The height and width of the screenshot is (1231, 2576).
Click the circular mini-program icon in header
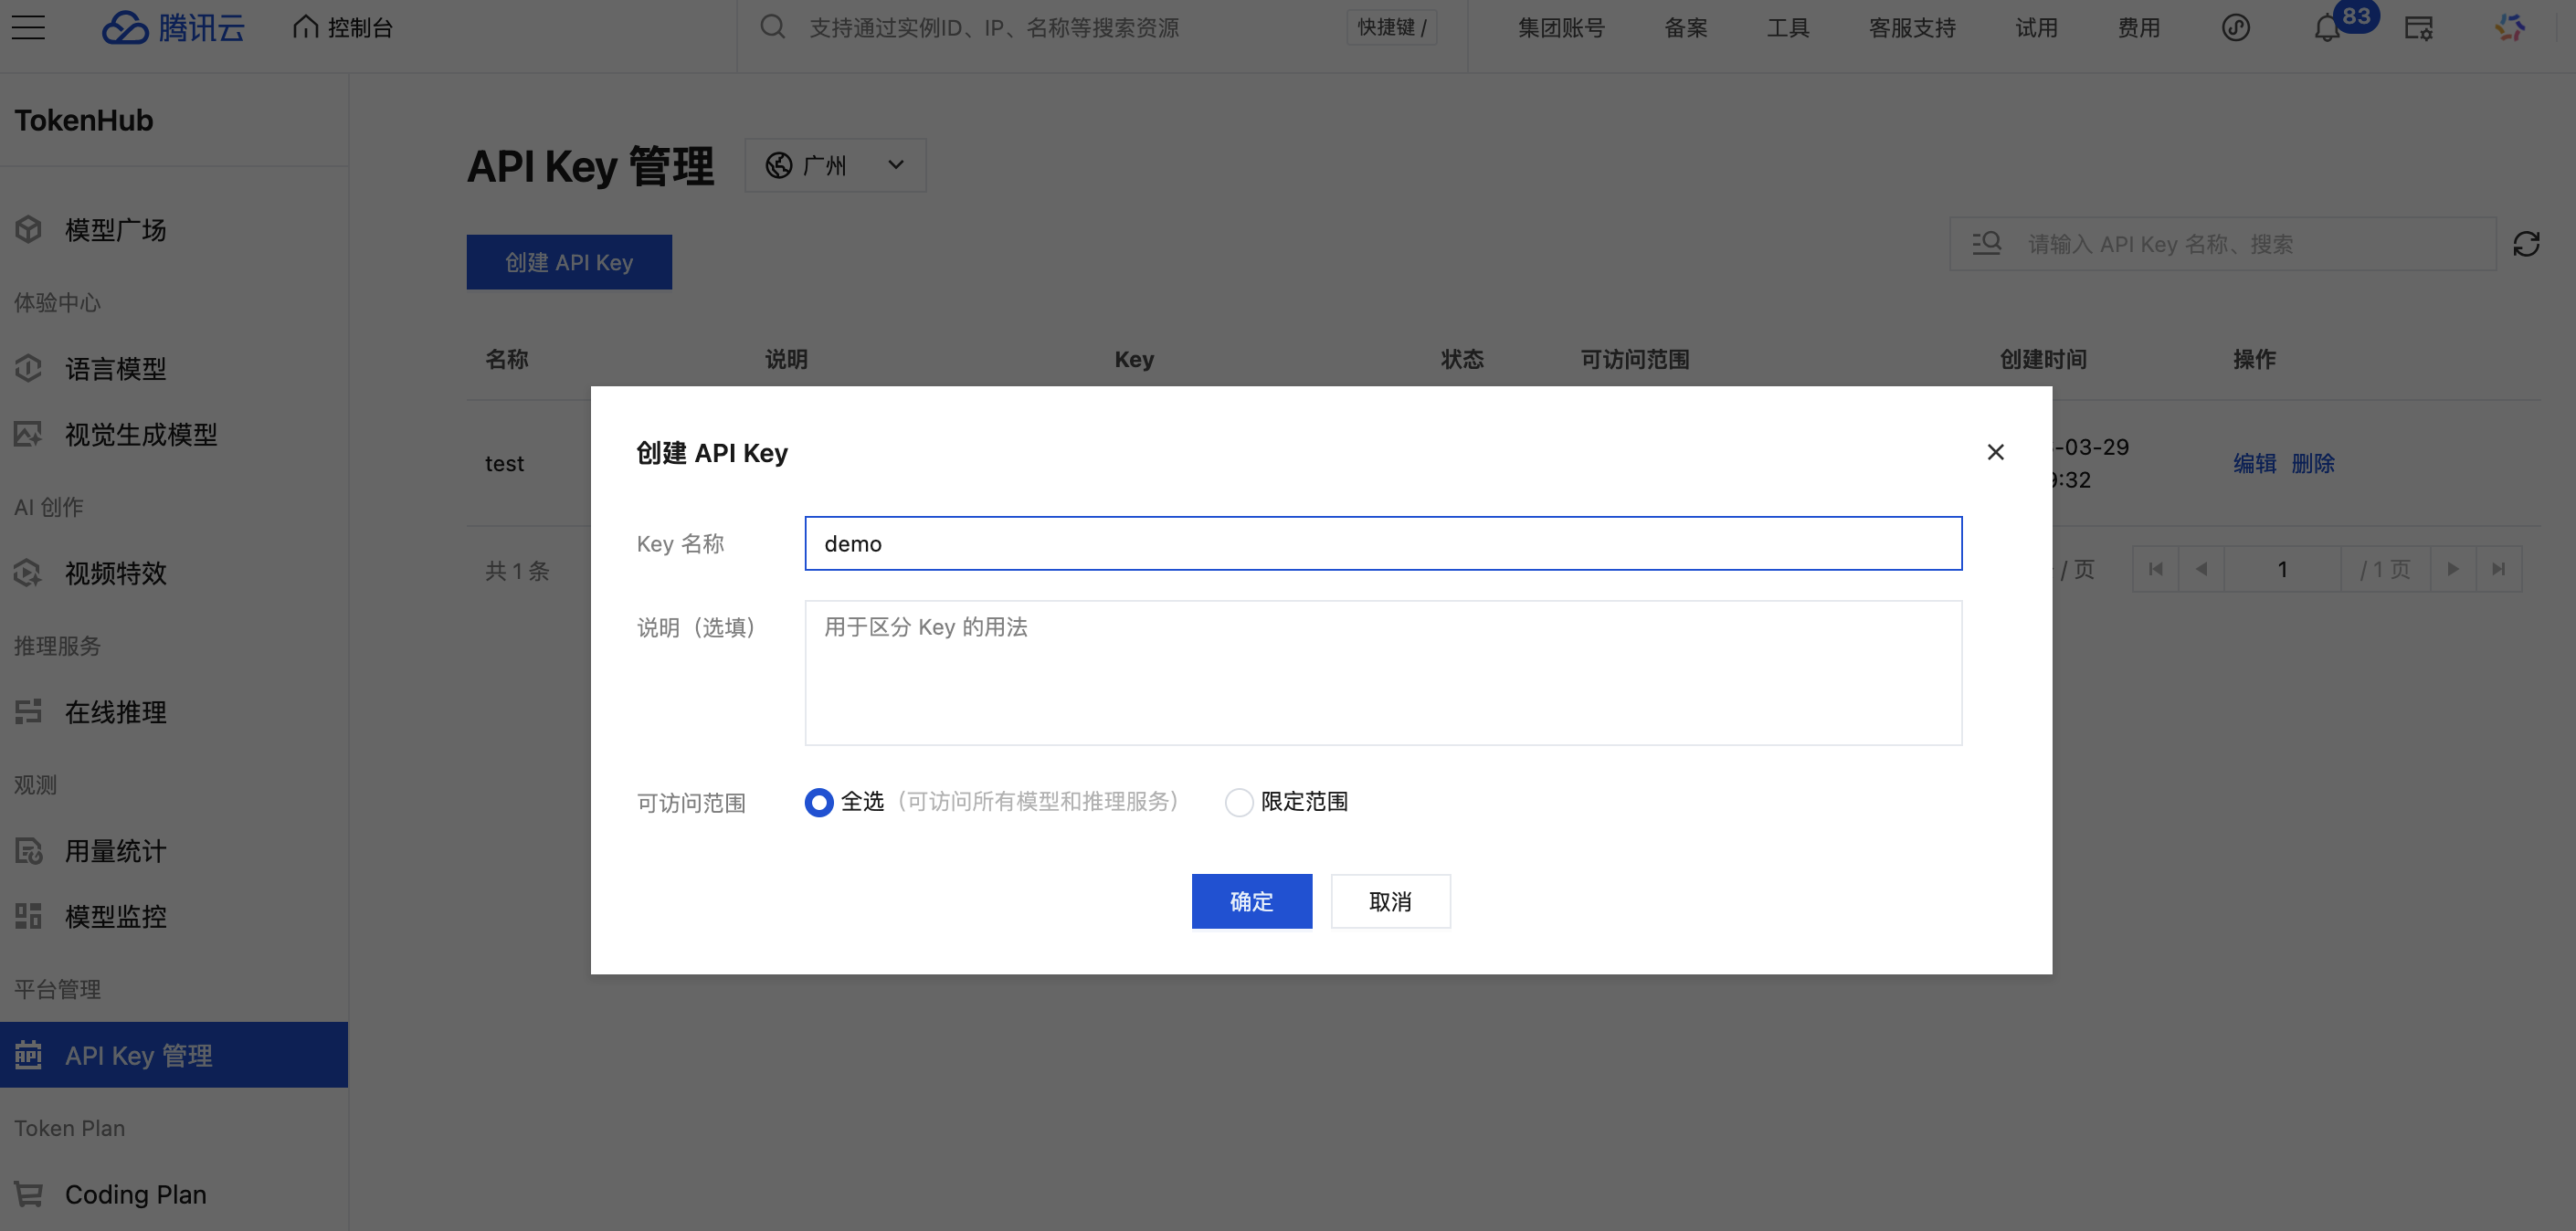pyautogui.click(x=2235, y=27)
